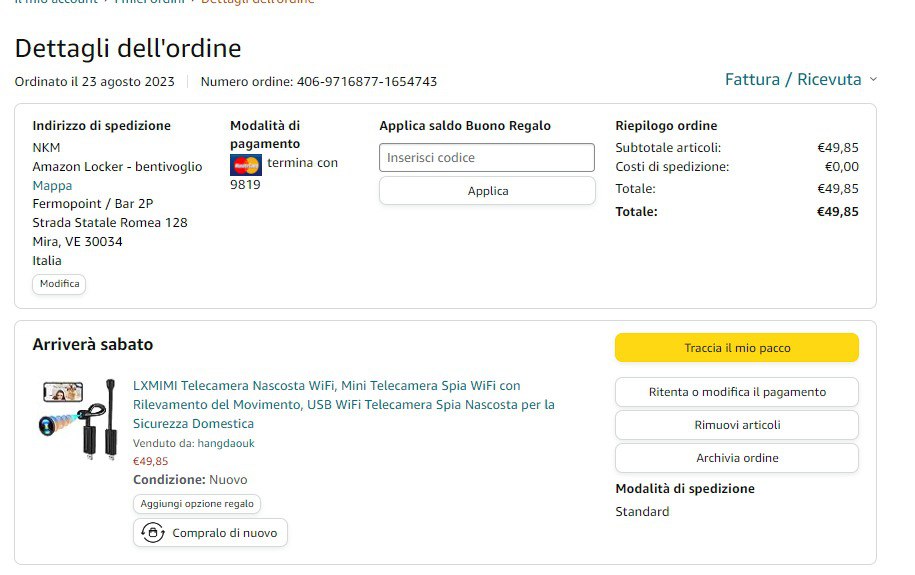Select Ritenta o modifica il pagamento

(x=737, y=392)
